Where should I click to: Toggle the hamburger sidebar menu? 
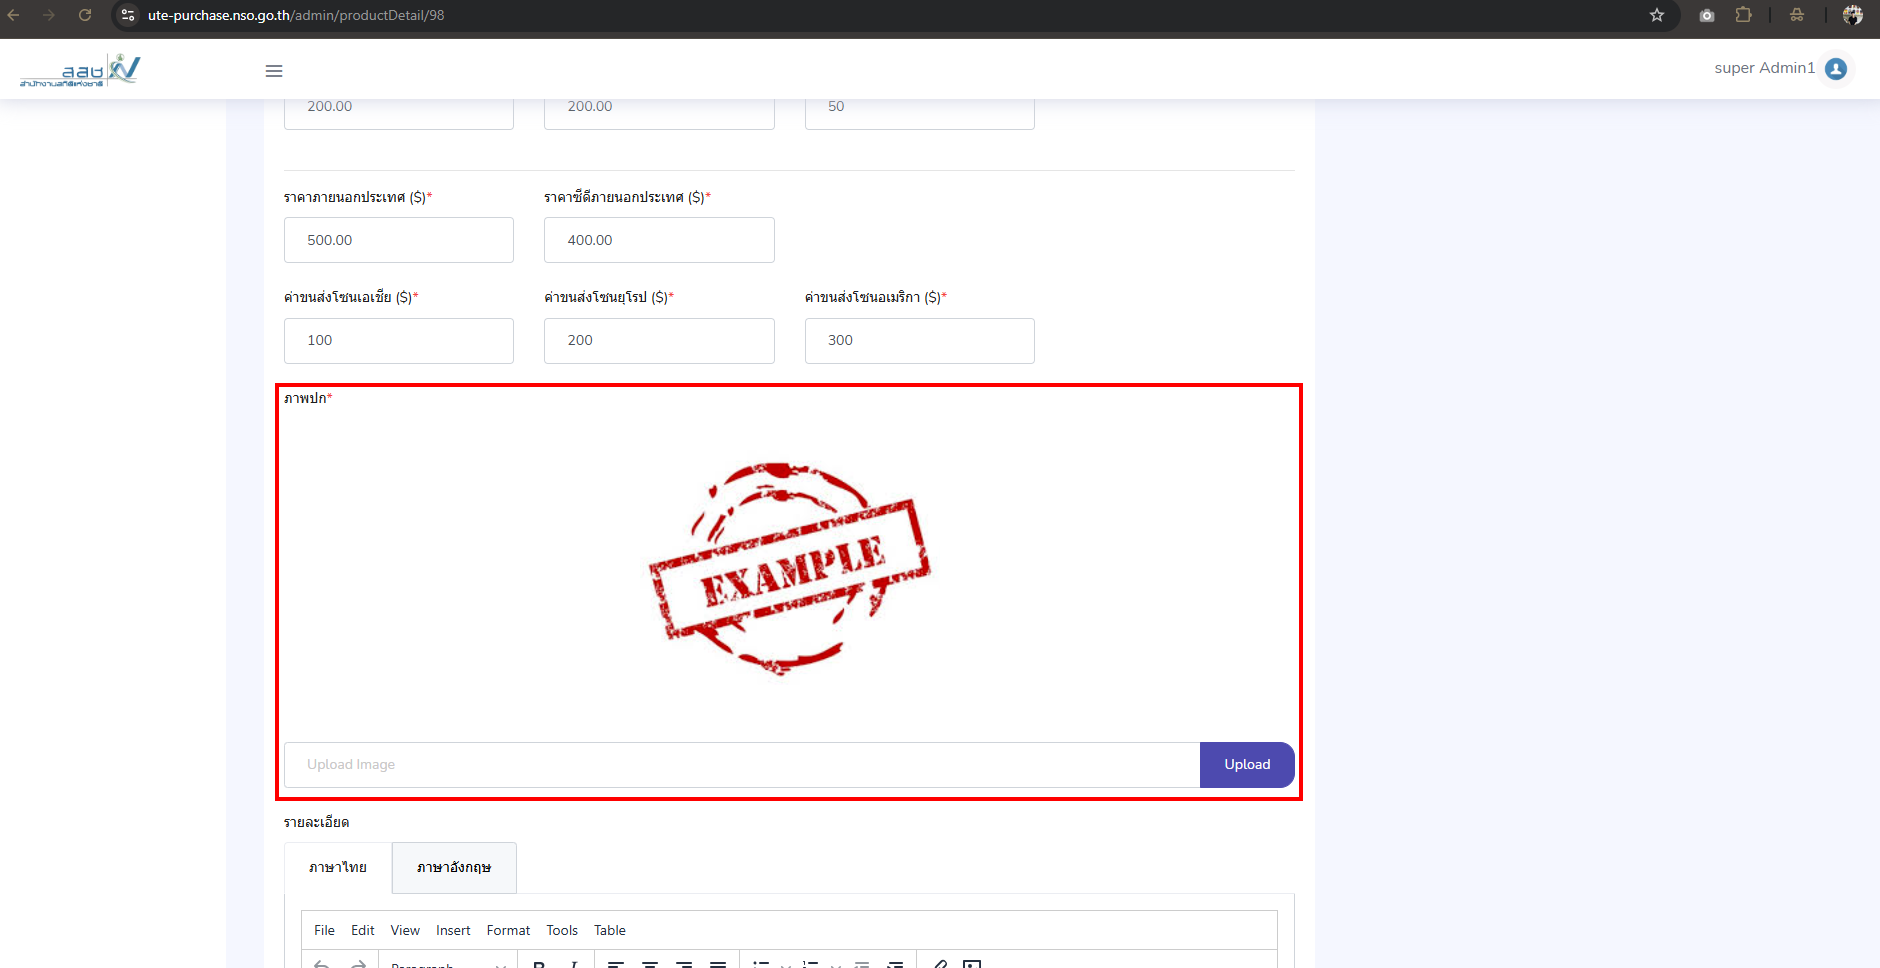point(274,71)
